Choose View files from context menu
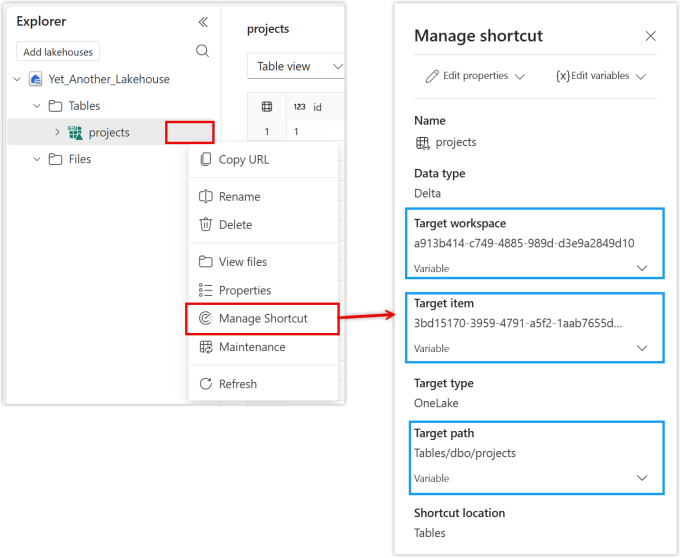The width and height of the screenshot is (680, 558). pyautogui.click(x=263, y=261)
